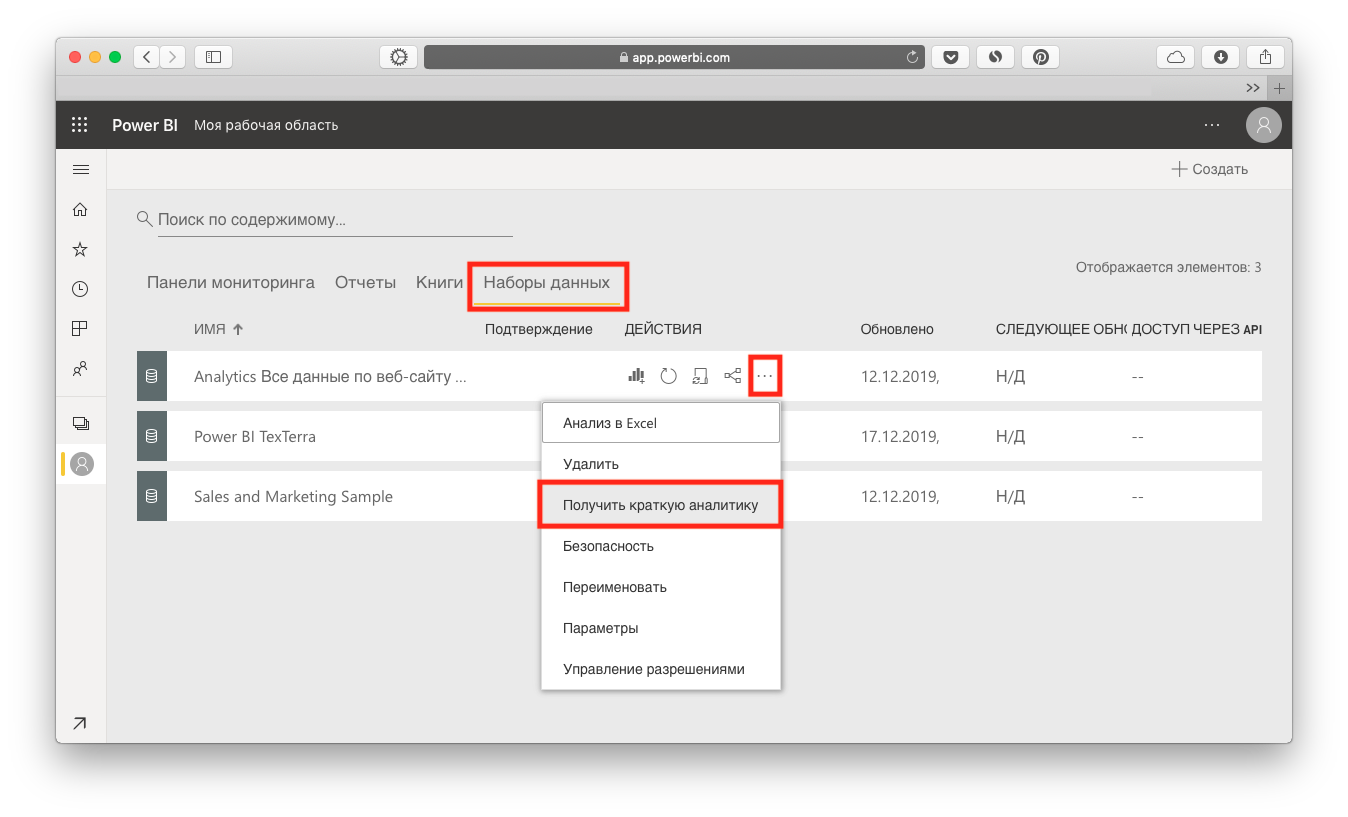Viewport: 1348px width, 817px height.
Task: Click the dataset icon of Sales and Marketing Sample
Action: click(152, 496)
